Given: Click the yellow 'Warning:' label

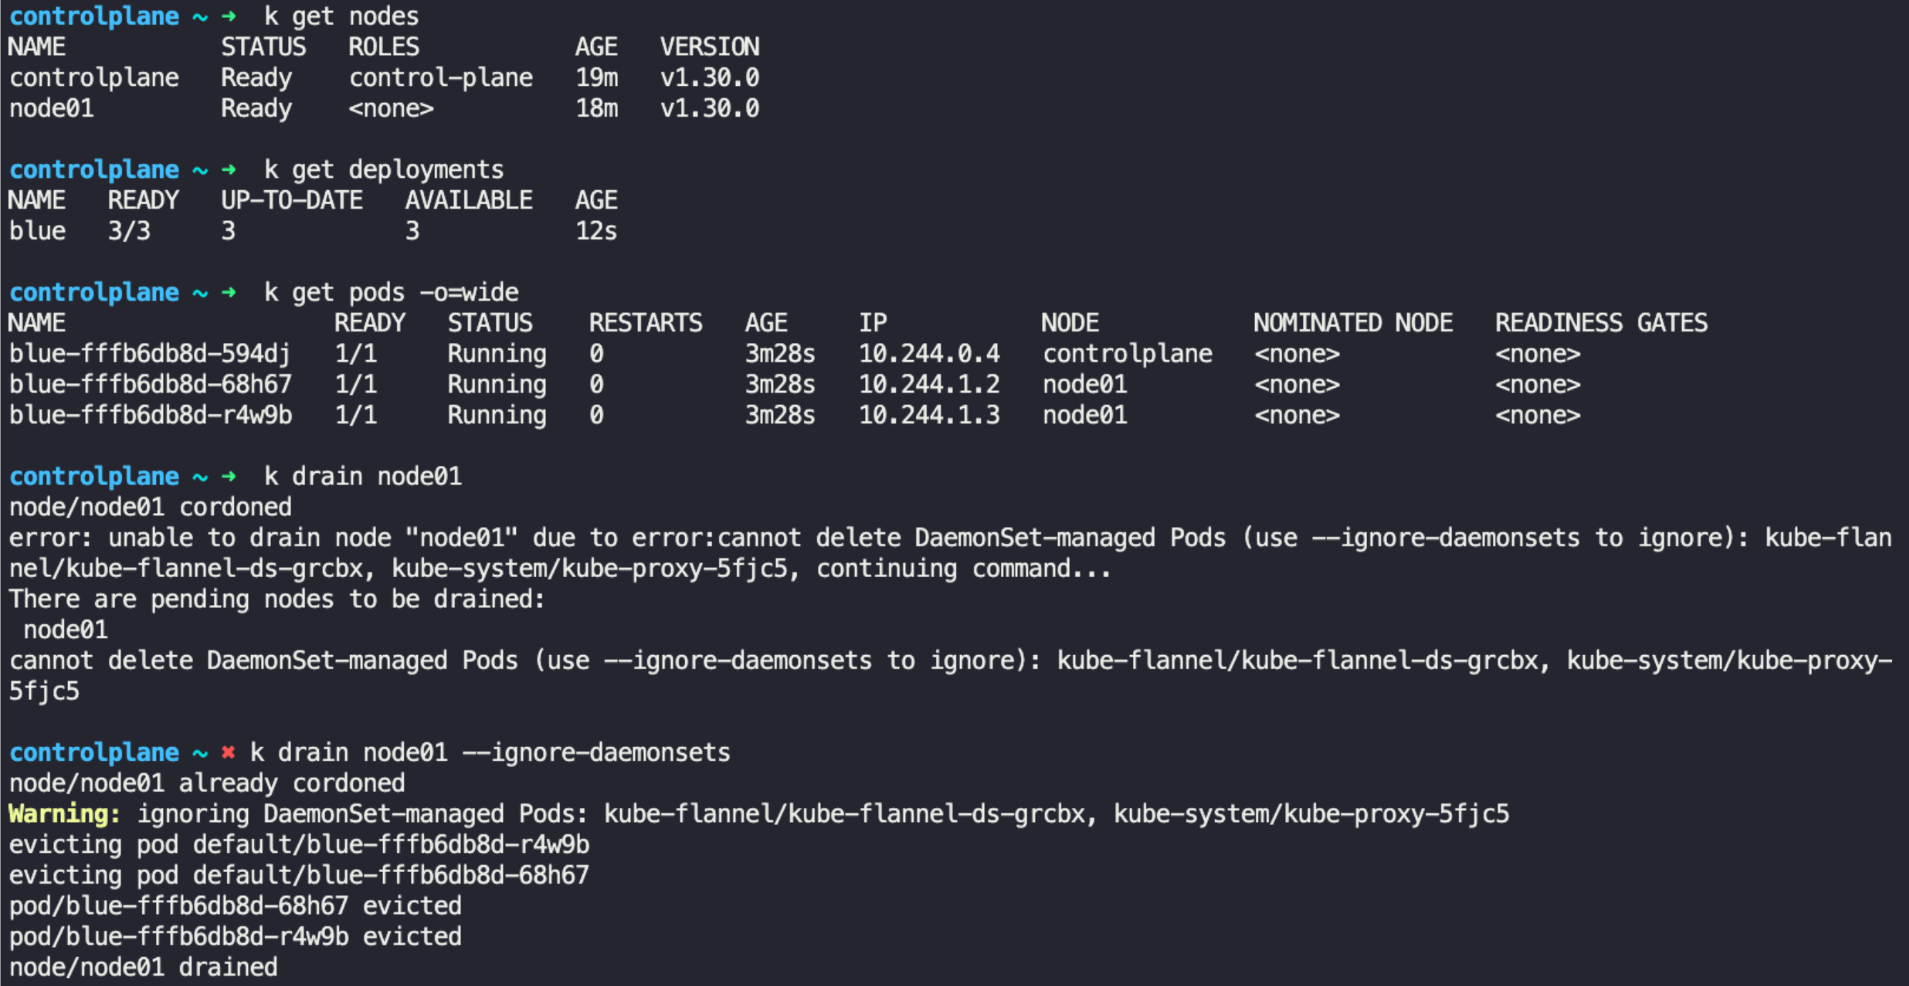Looking at the screenshot, I should coord(64,814).
